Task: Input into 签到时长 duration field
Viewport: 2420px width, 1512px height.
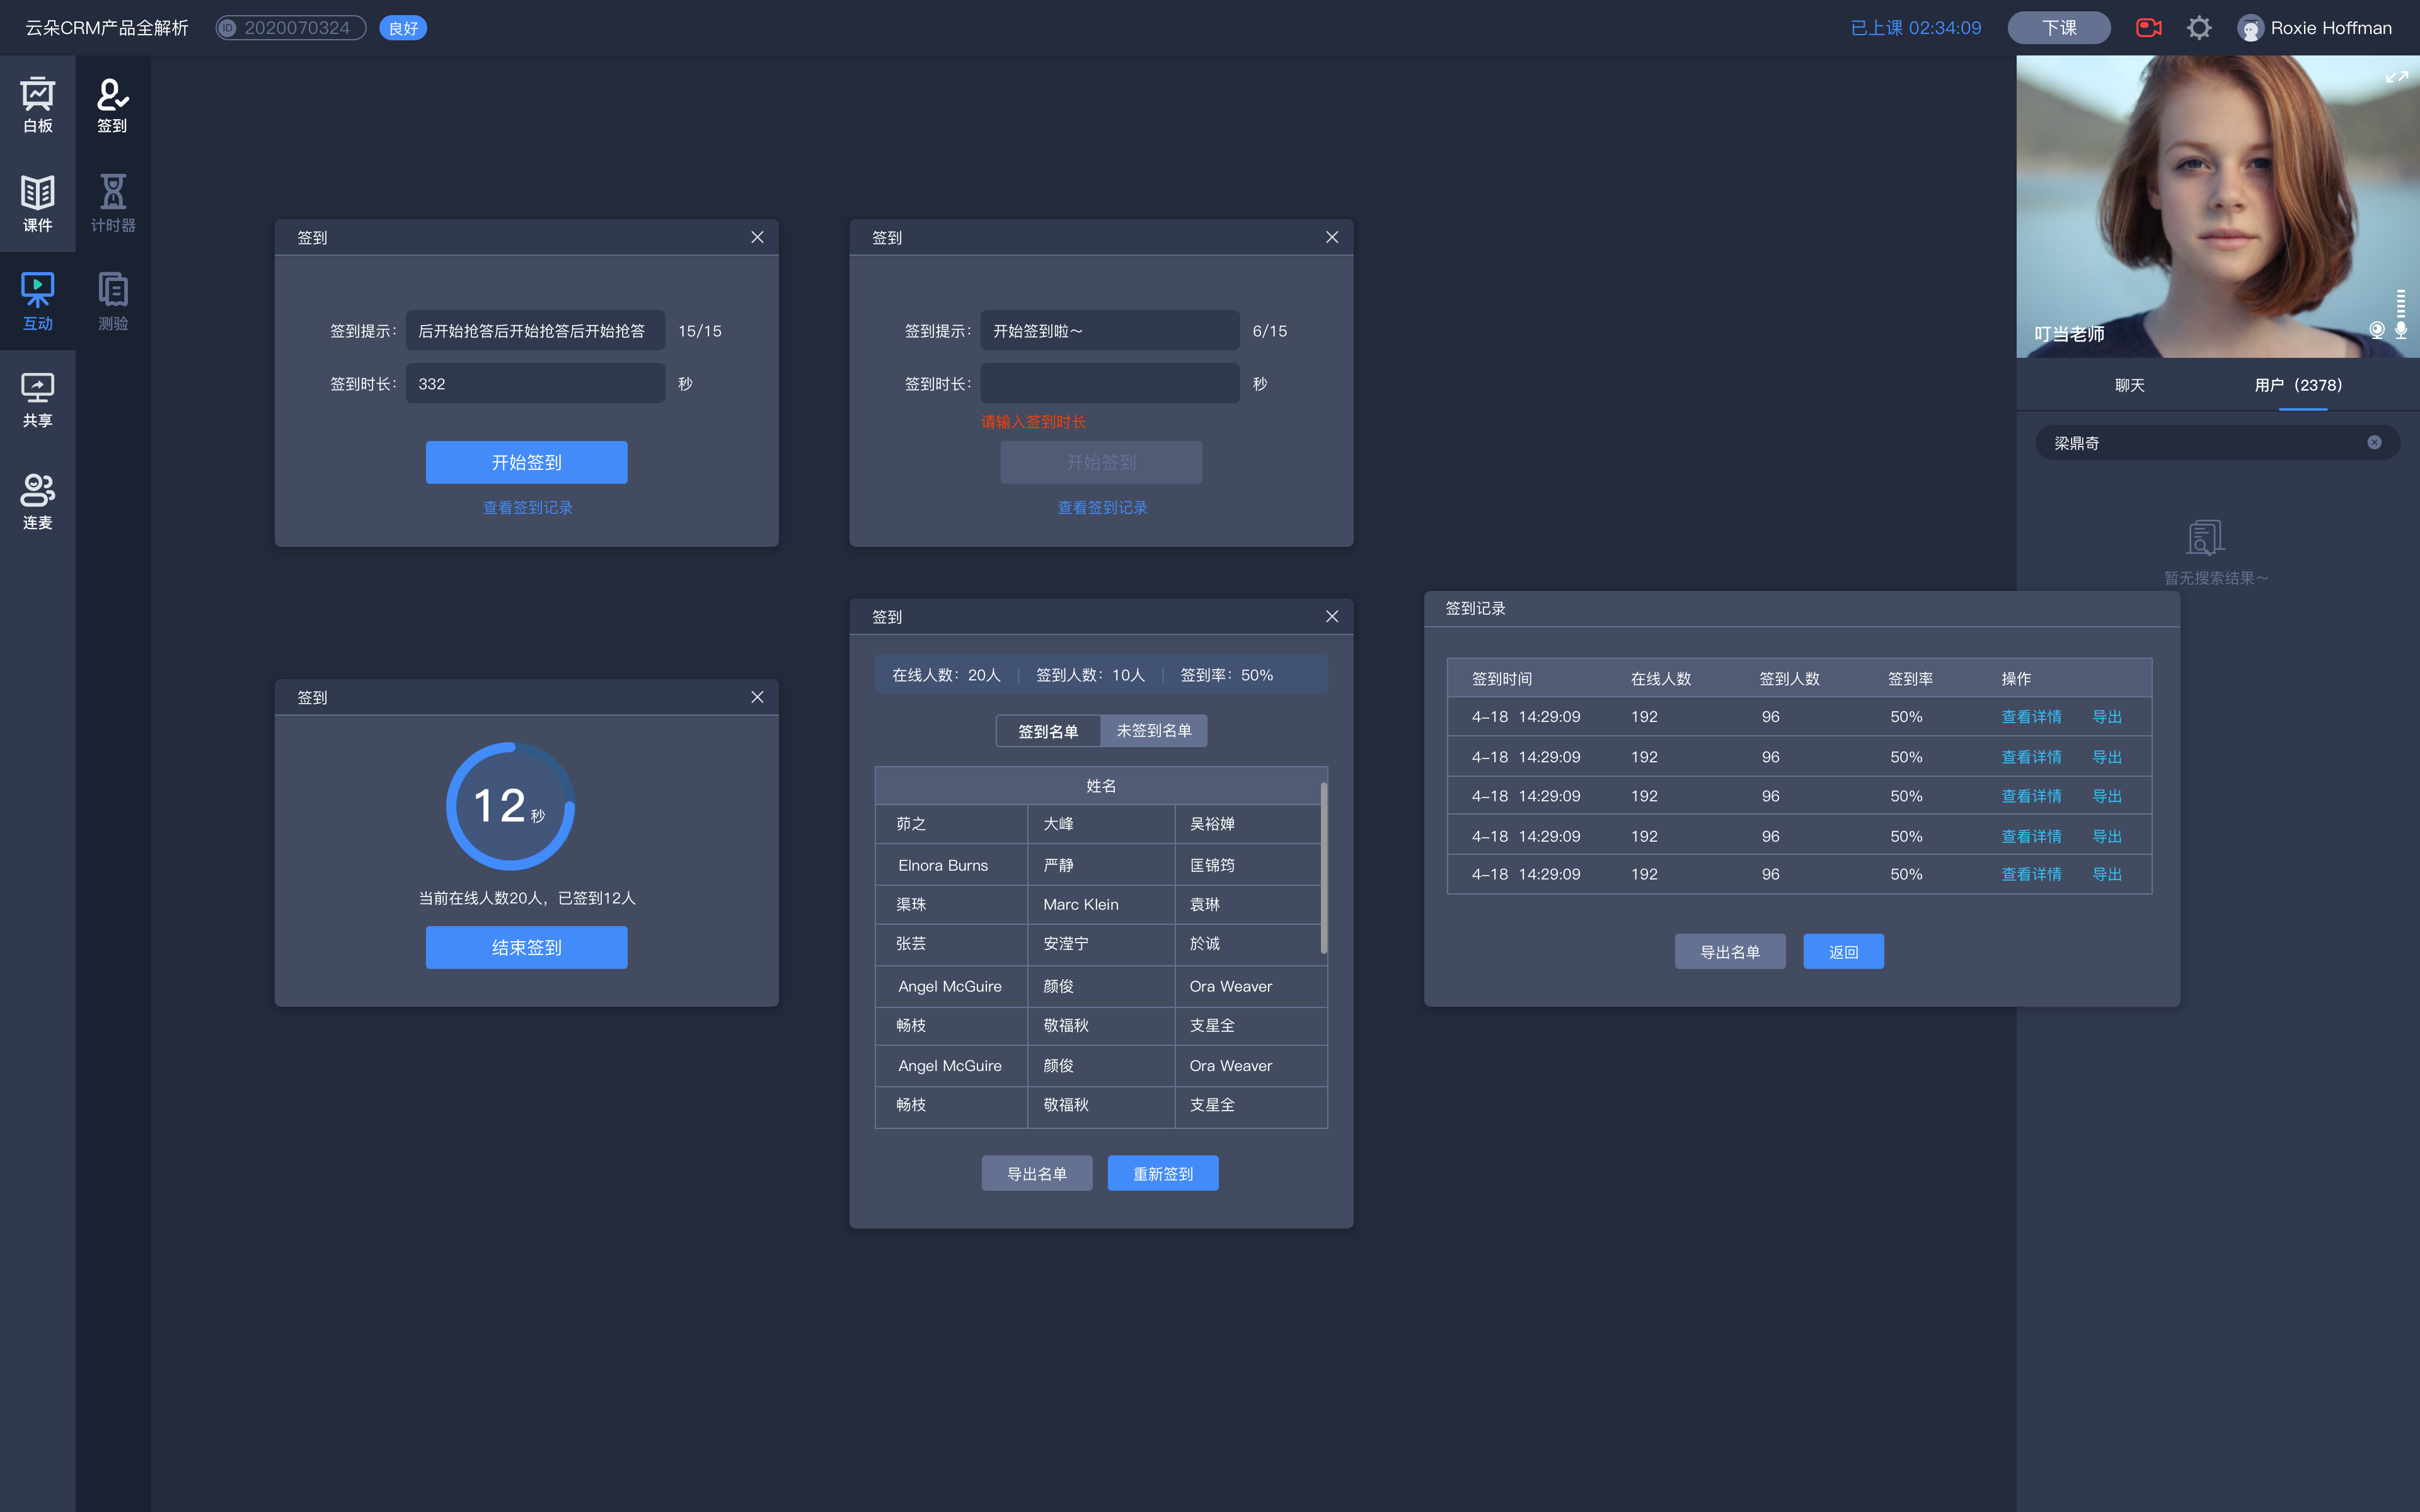Action: pyautogui.click(x=1108, y=383)
